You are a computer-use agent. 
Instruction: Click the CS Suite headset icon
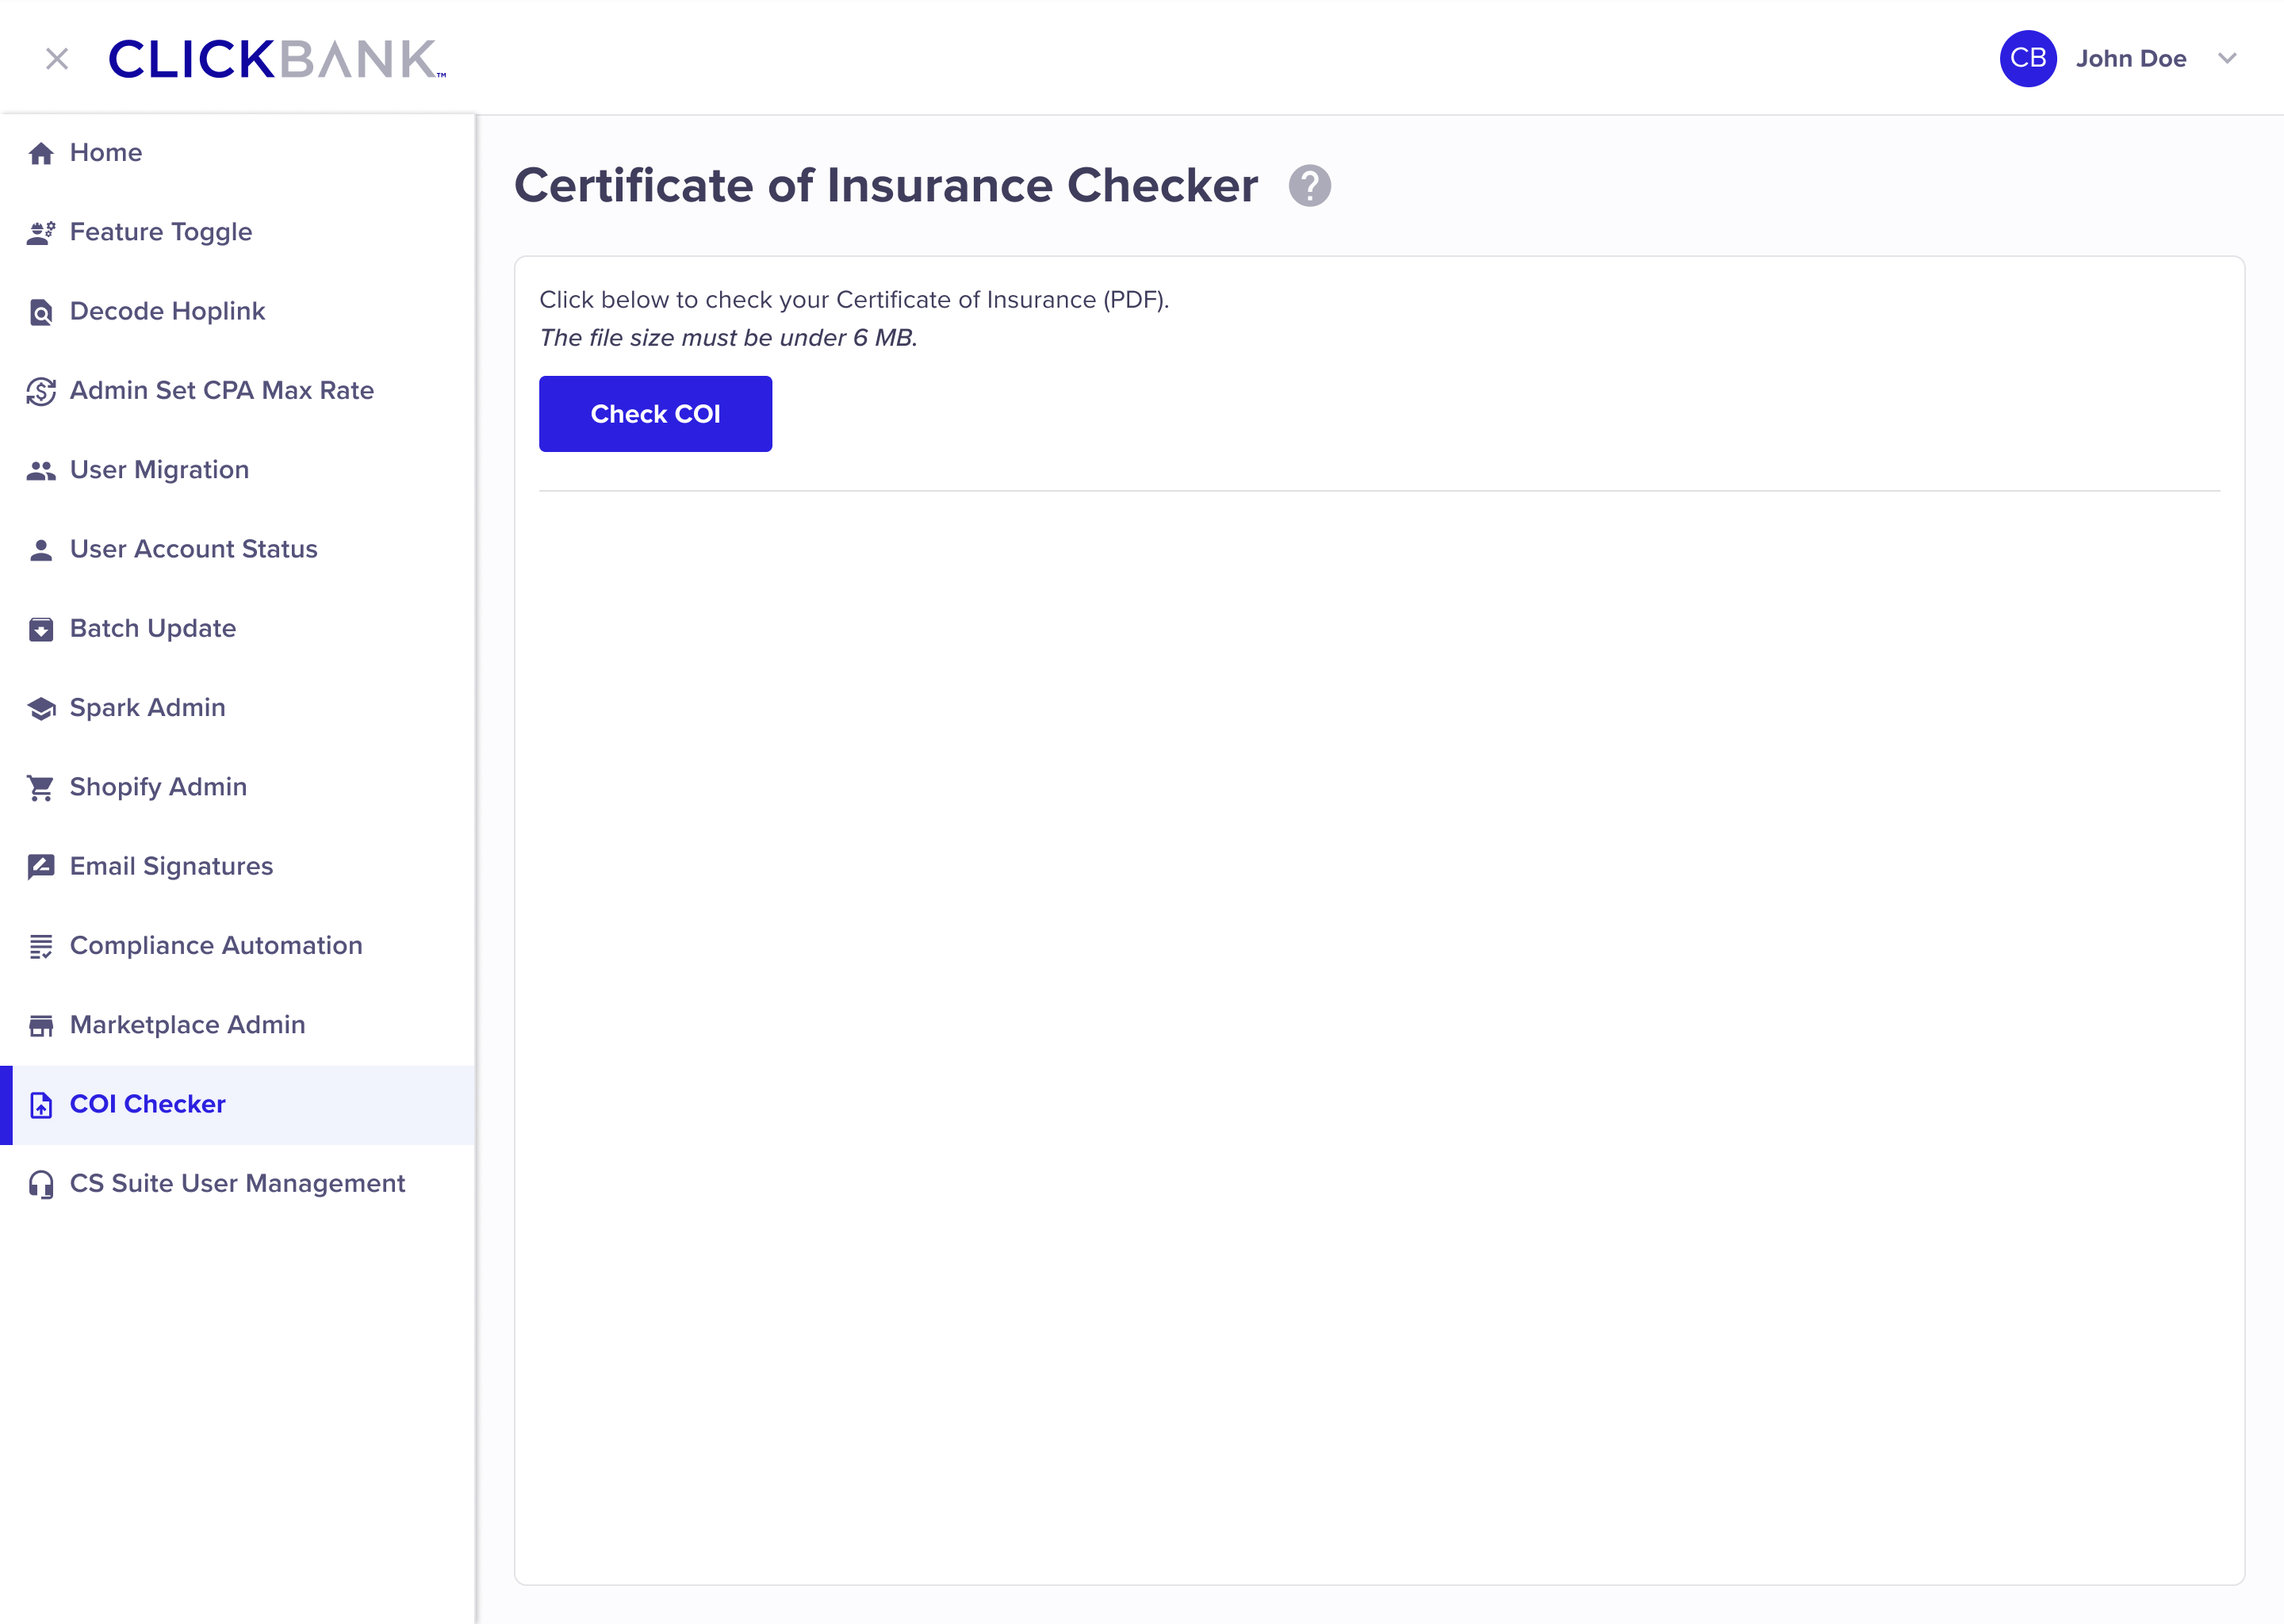41,1184
